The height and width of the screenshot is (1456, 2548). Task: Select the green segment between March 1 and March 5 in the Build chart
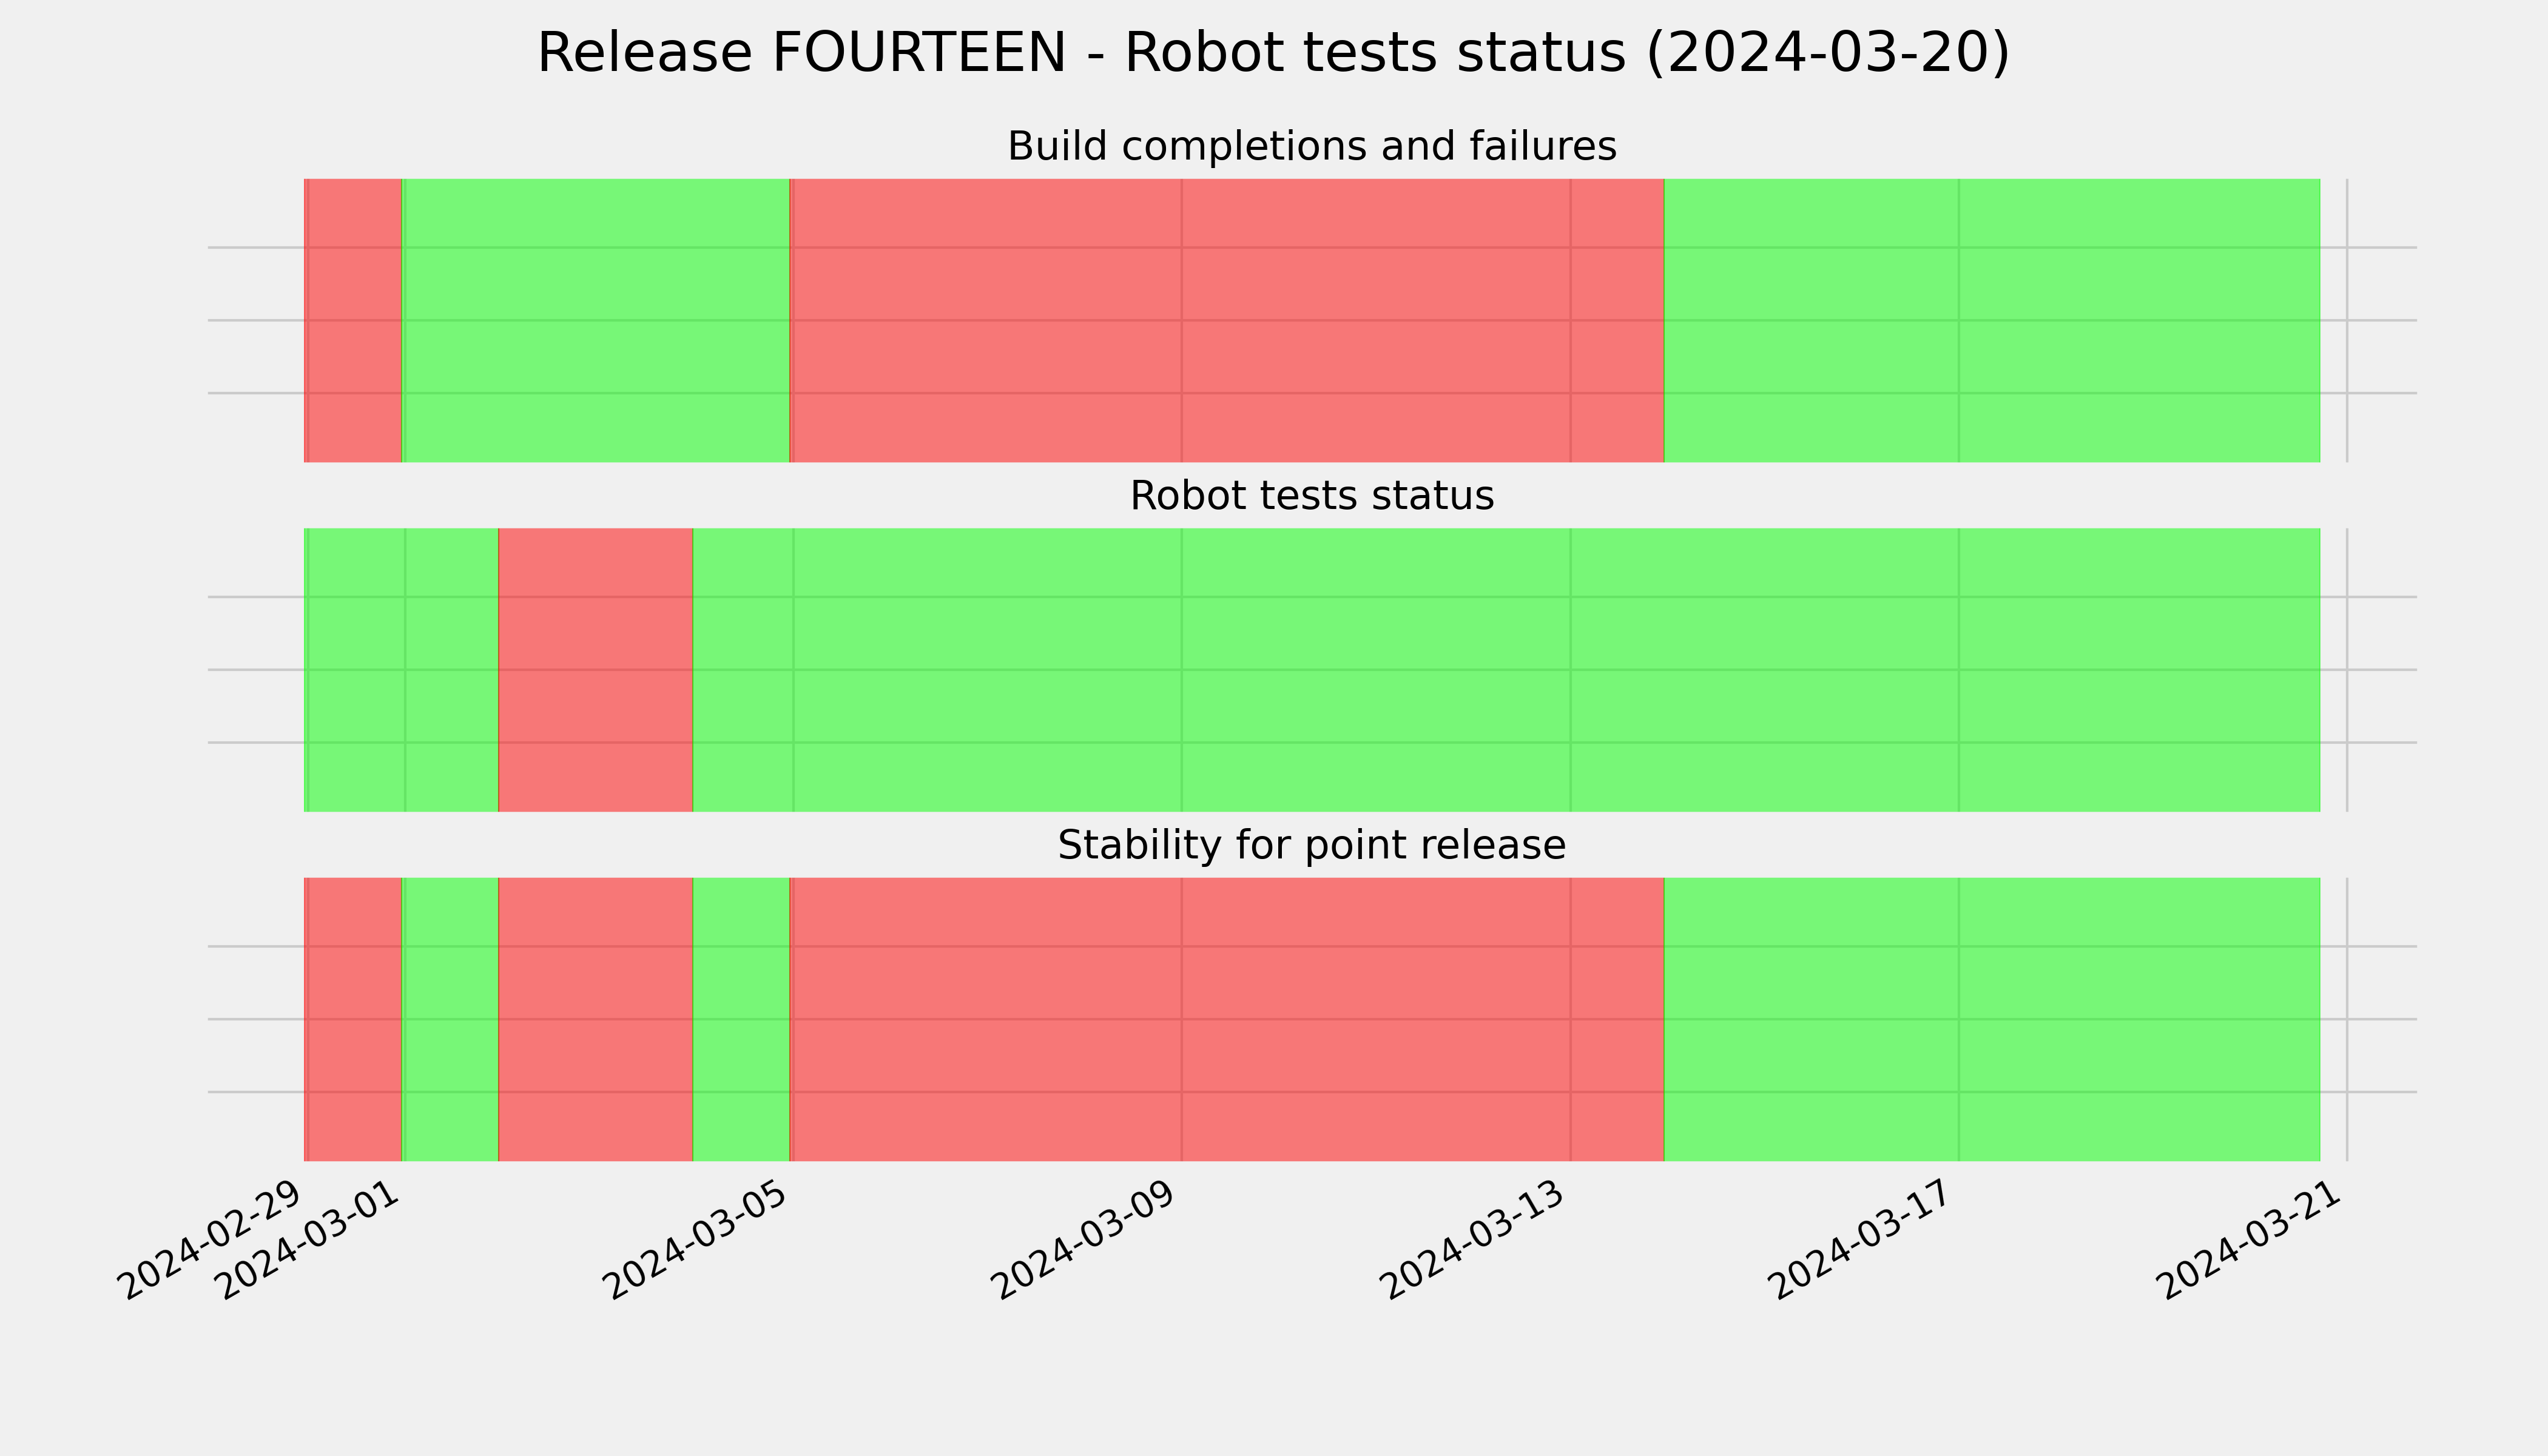click(596, 320)
